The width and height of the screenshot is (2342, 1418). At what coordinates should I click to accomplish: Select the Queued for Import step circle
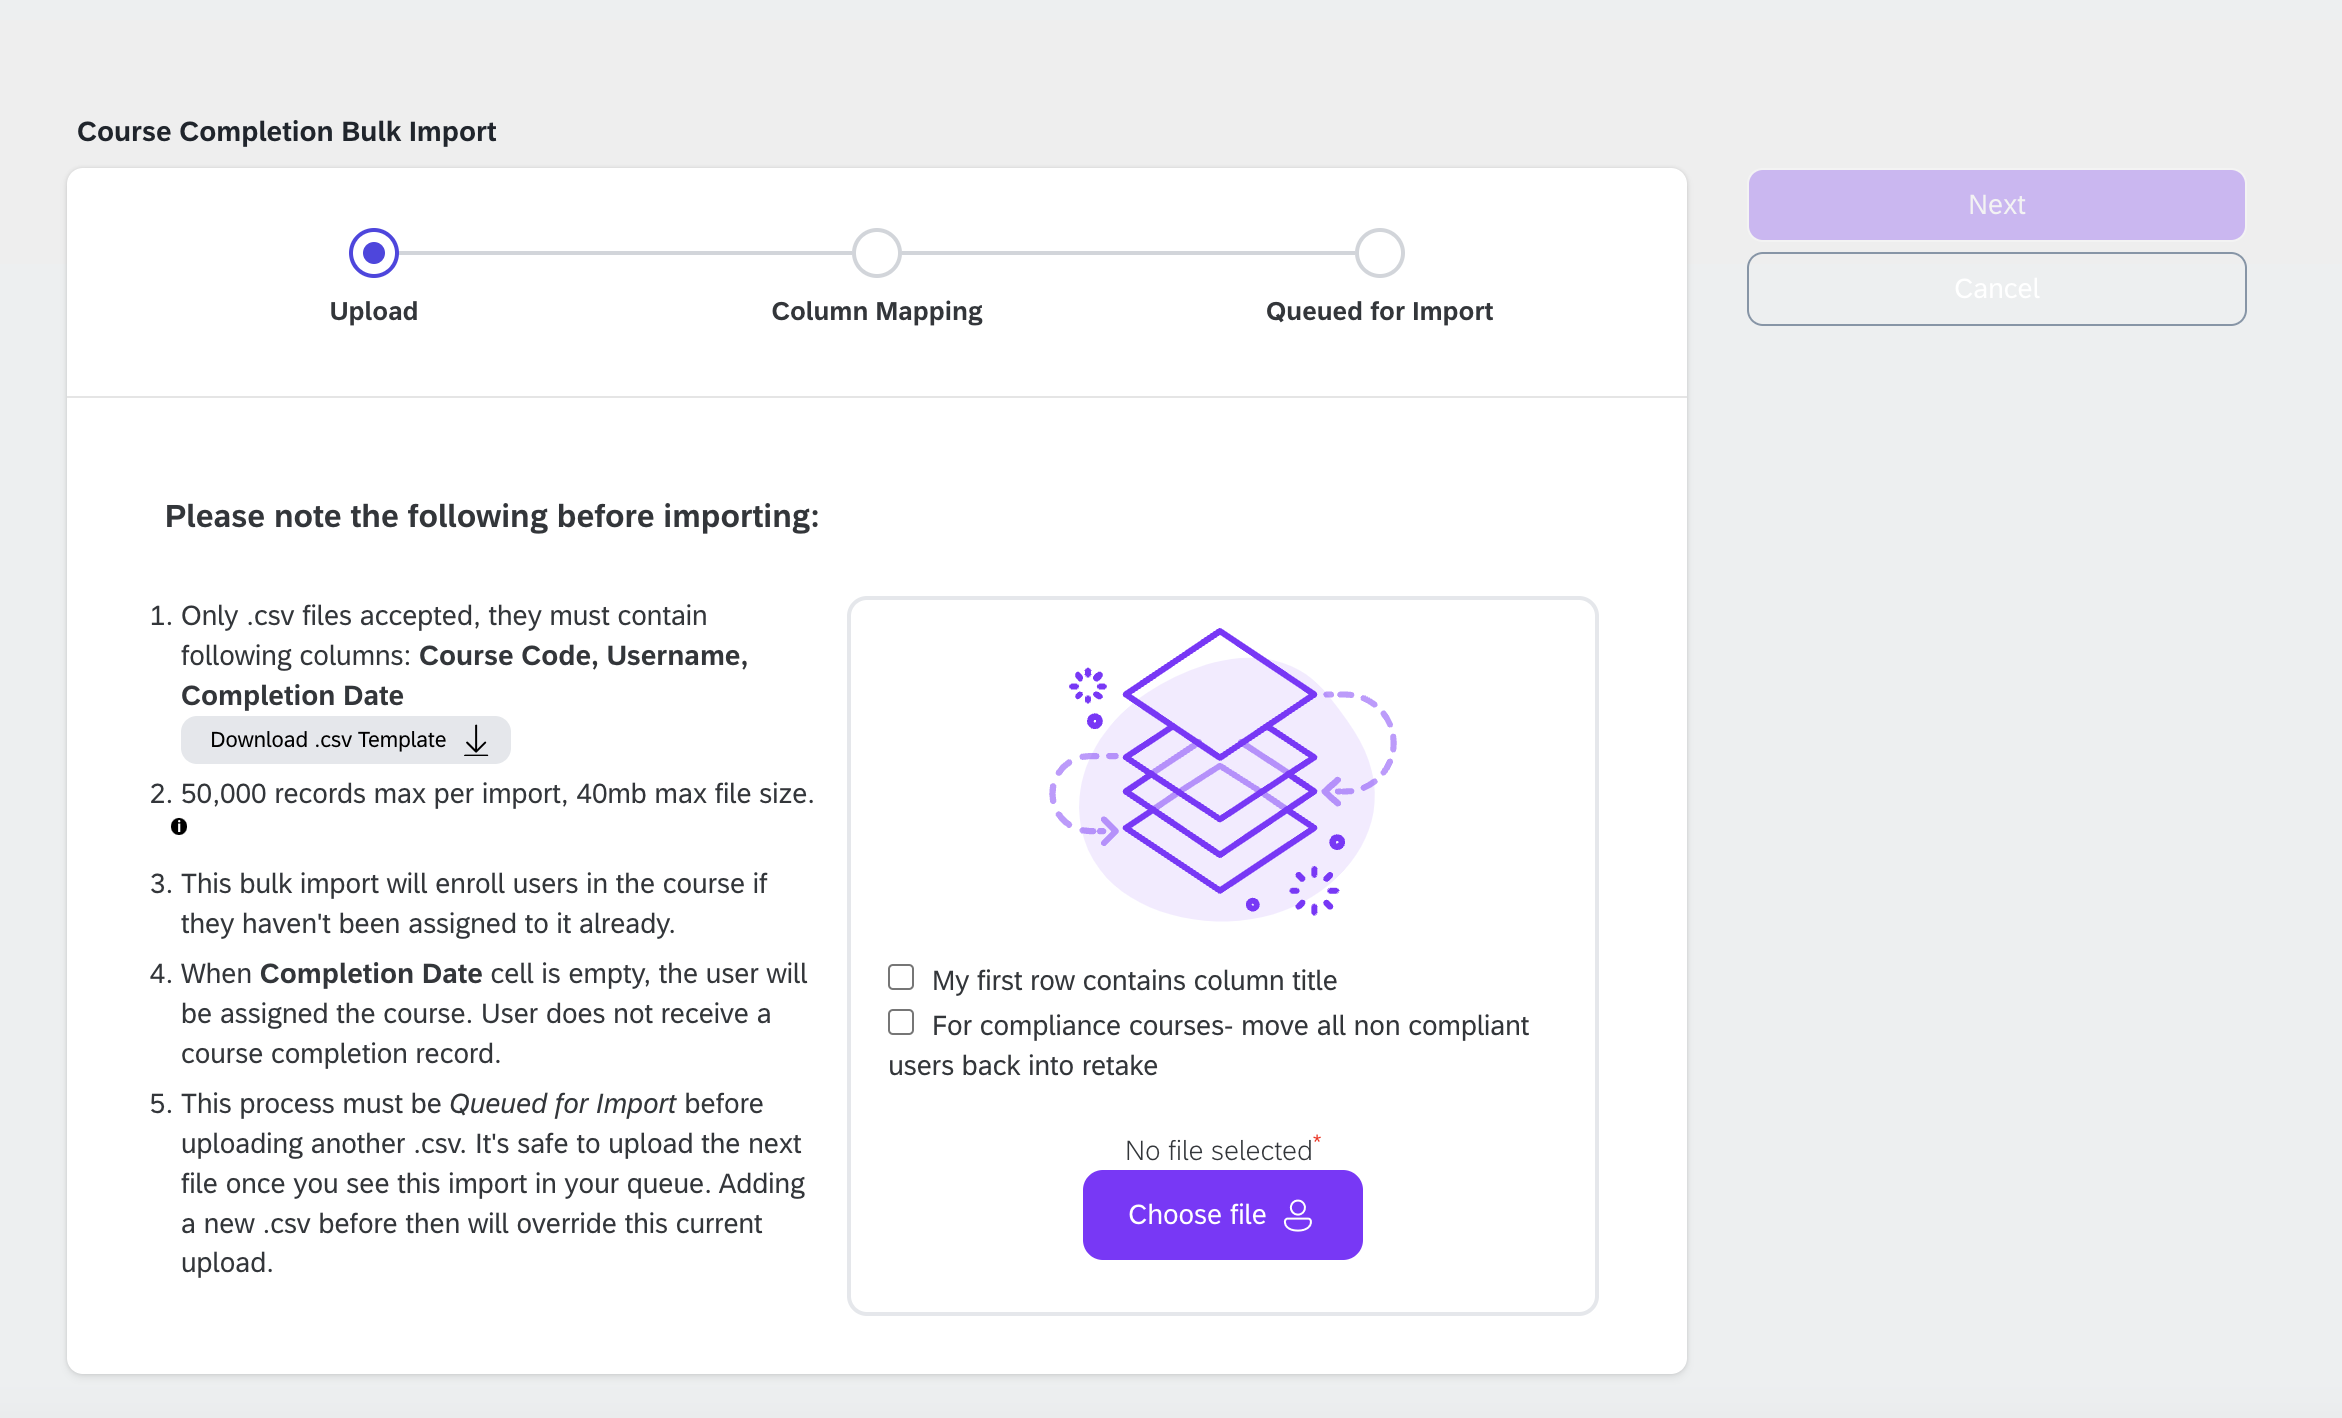pyautogui.click(x=1380, y=253)
